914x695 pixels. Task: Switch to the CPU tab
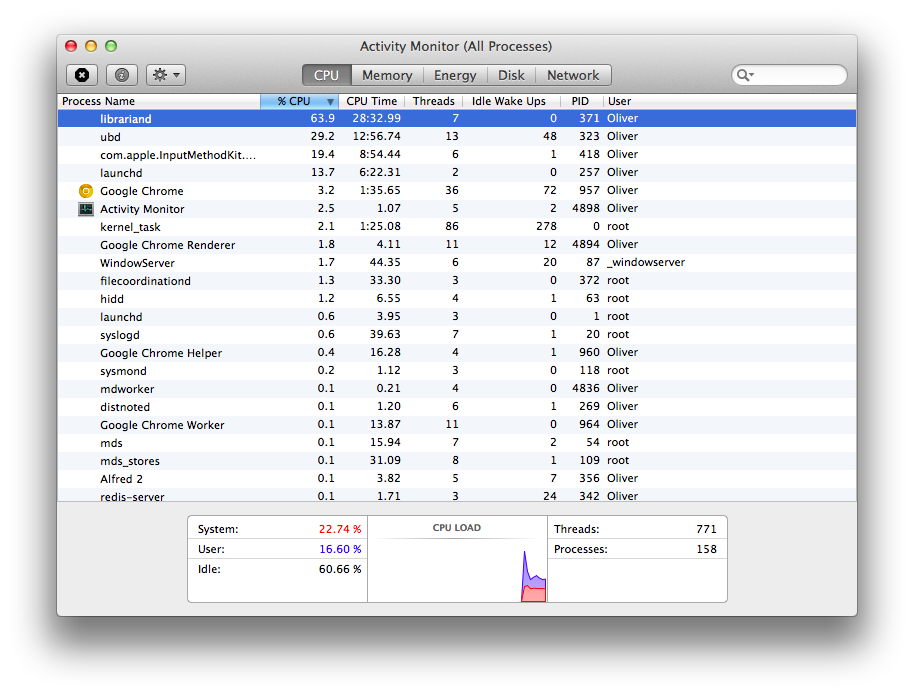[x=326, y=75]
